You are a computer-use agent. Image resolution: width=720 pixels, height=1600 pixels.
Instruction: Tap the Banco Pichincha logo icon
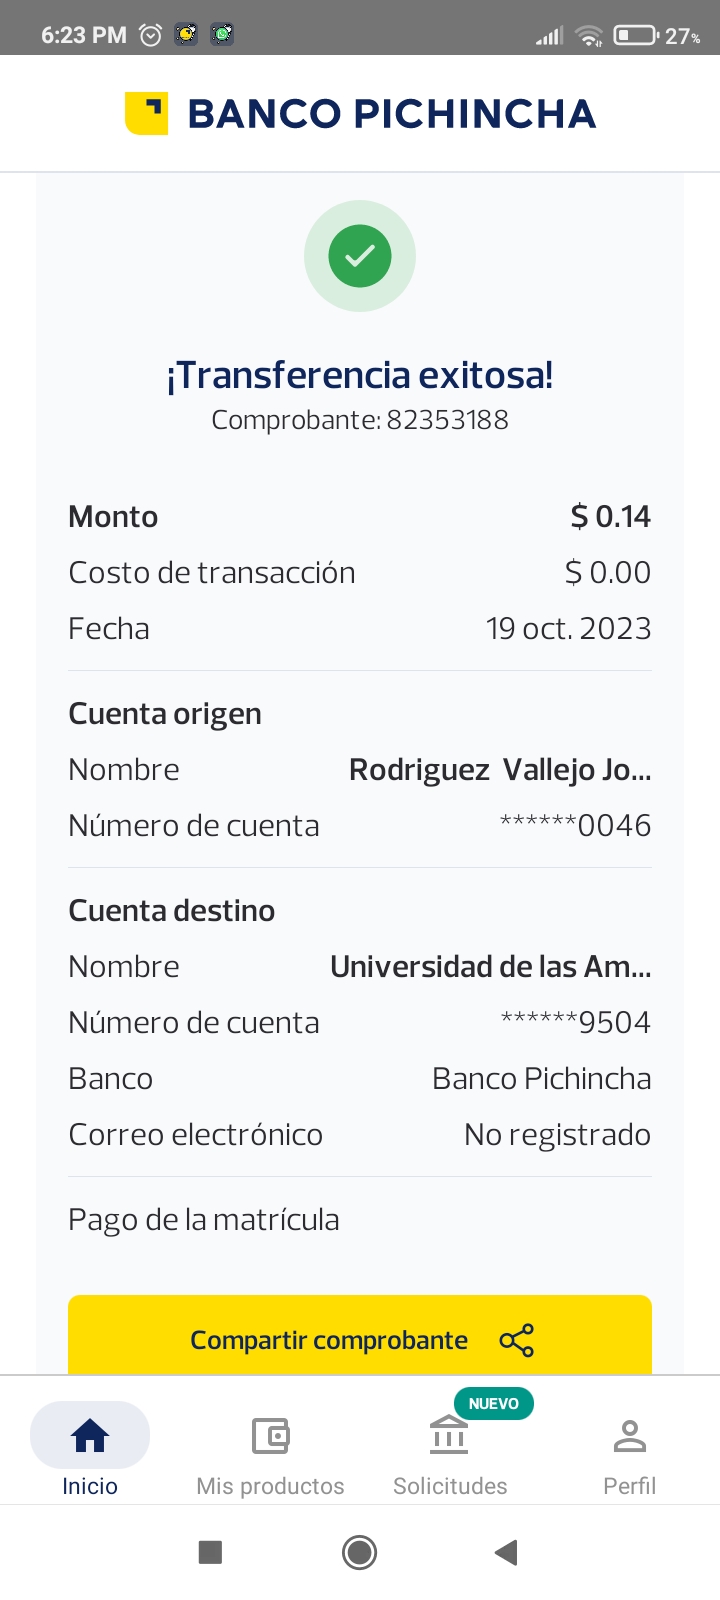click(146, 113)
